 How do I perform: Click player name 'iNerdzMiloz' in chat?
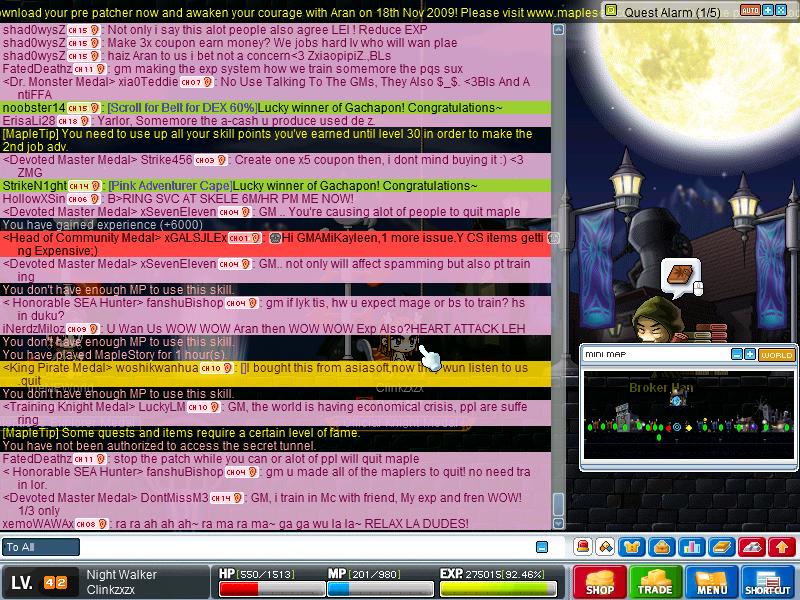(x=34, y=329)
